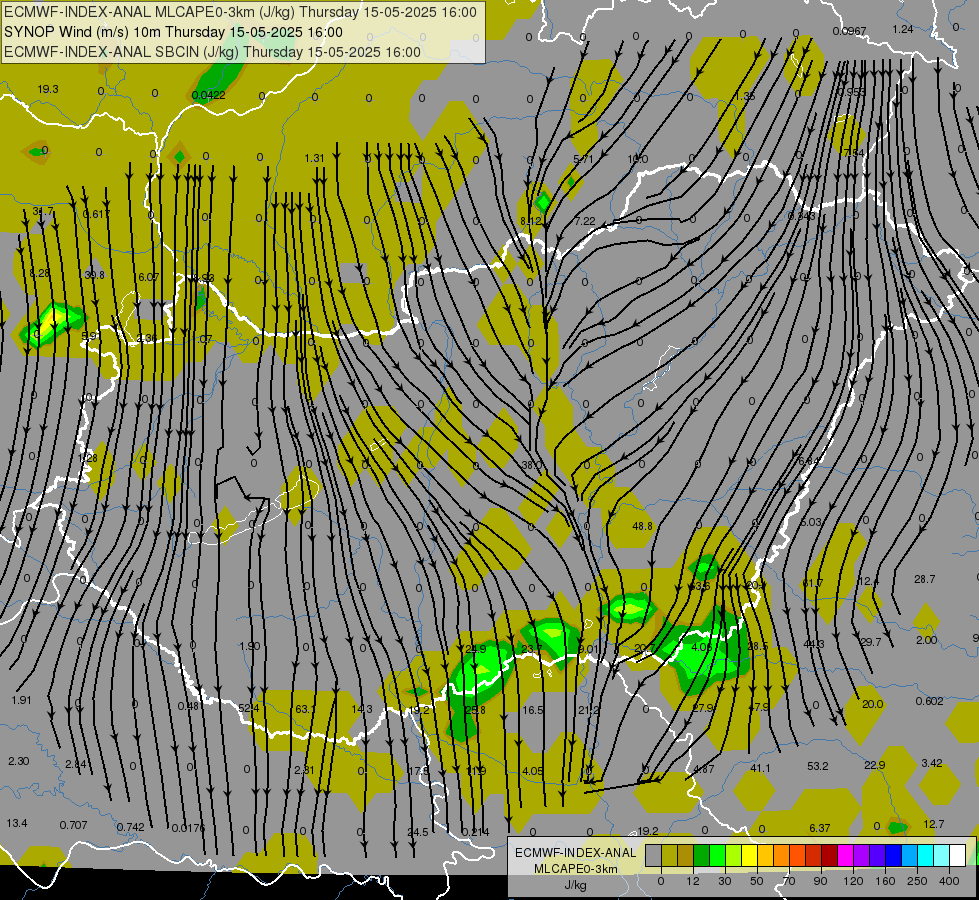Click the map value 1.24
The width and height of the screenshot is (979, 900).
(903, 29)
